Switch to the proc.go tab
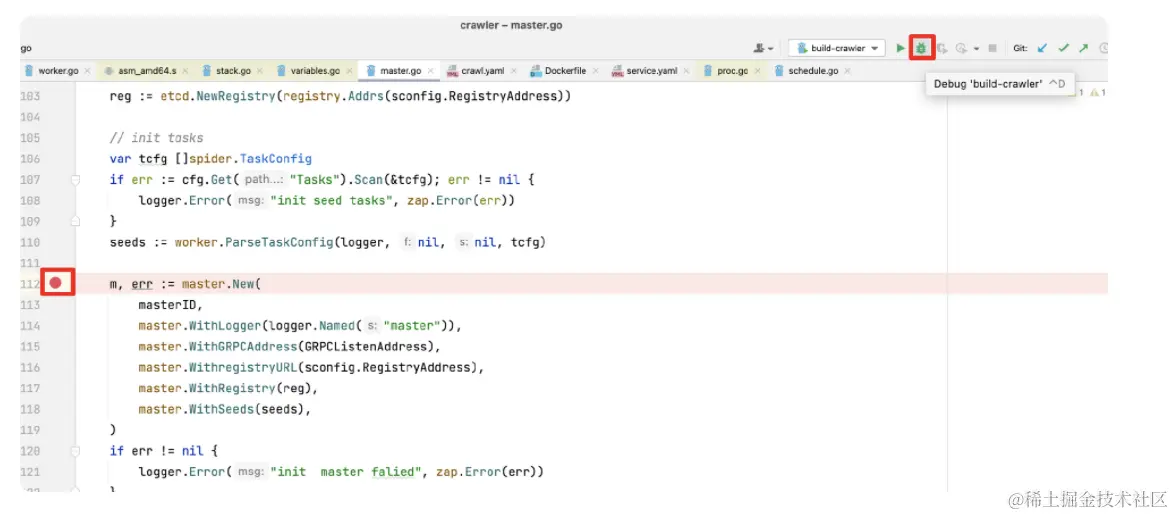Viewport: 1174px width, 516px height. [x=732, y=71]
